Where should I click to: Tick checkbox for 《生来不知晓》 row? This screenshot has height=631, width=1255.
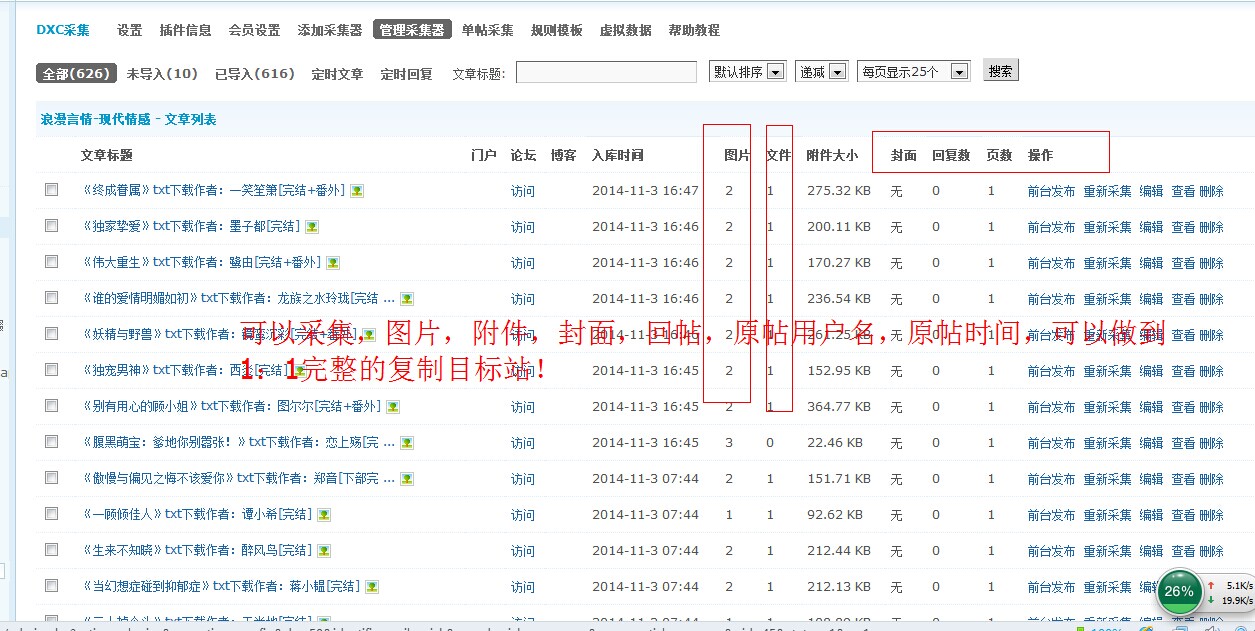click(x=52, y=550)
